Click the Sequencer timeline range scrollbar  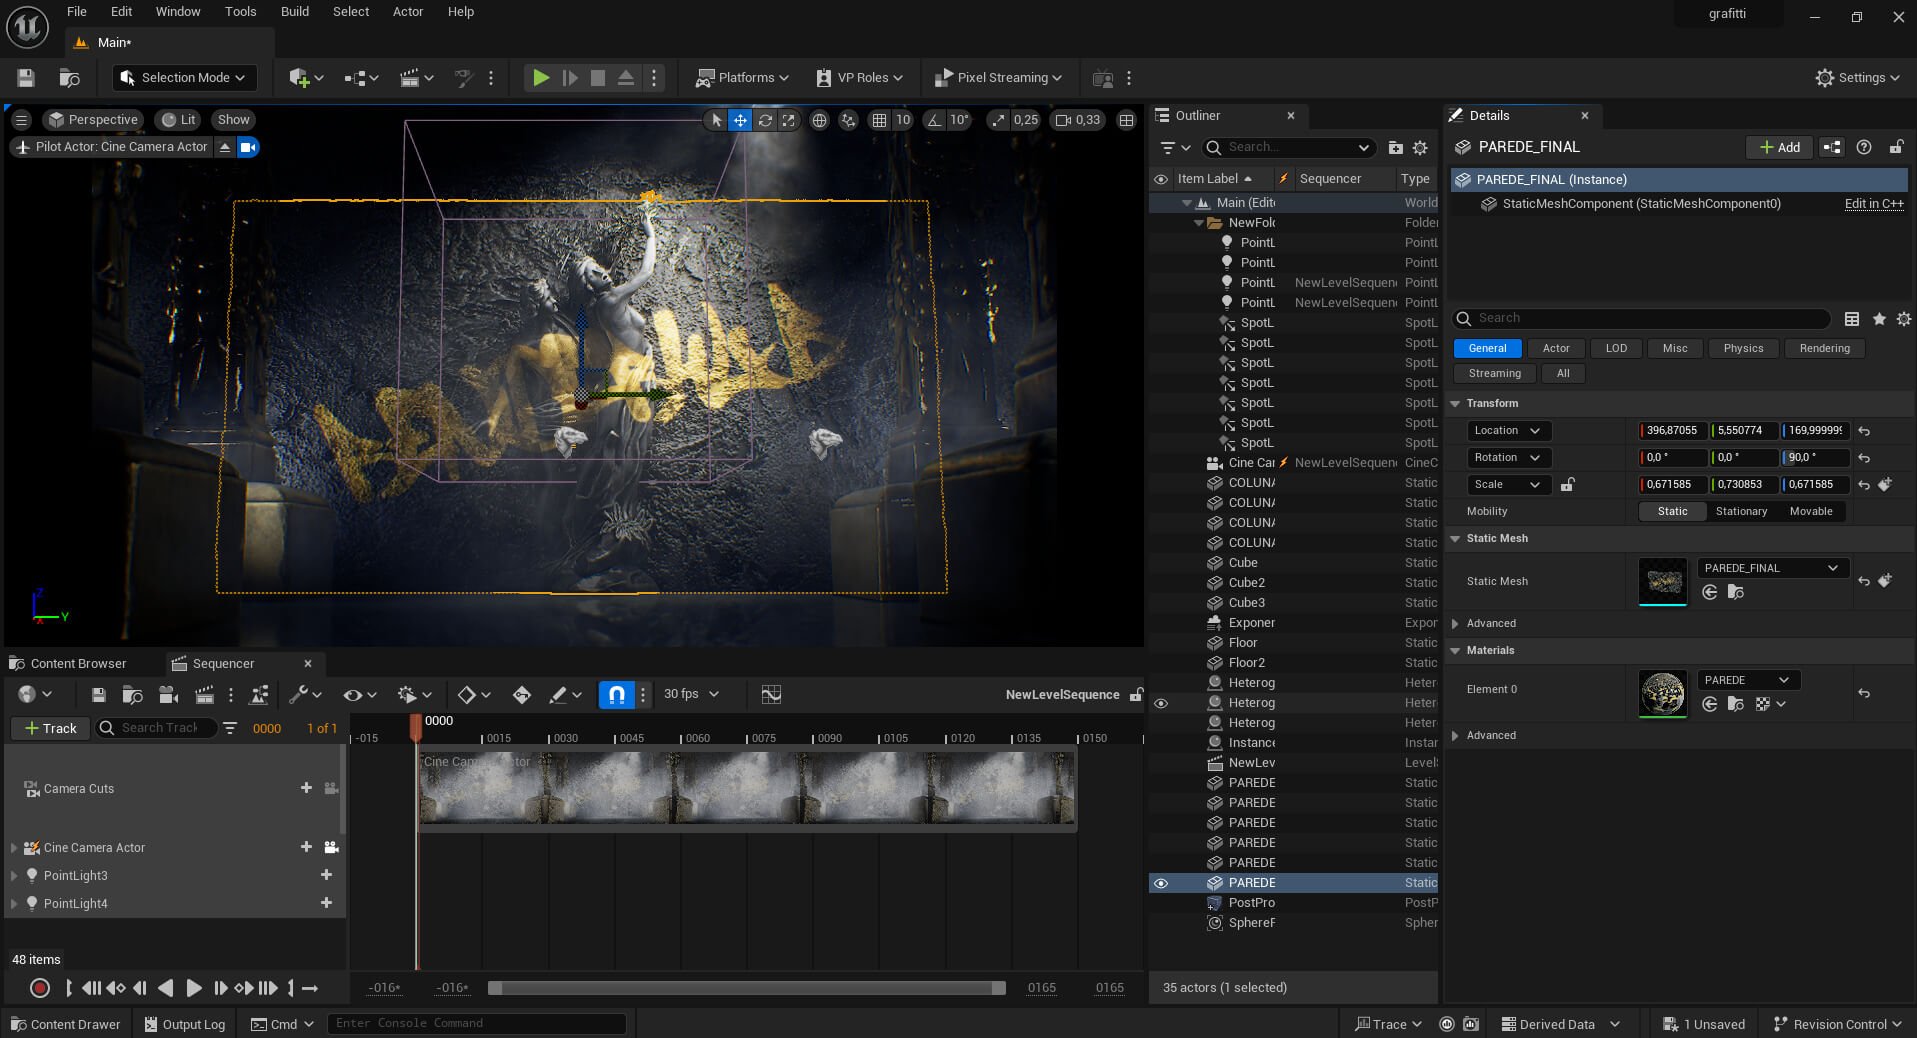click(x=747, y=988)
